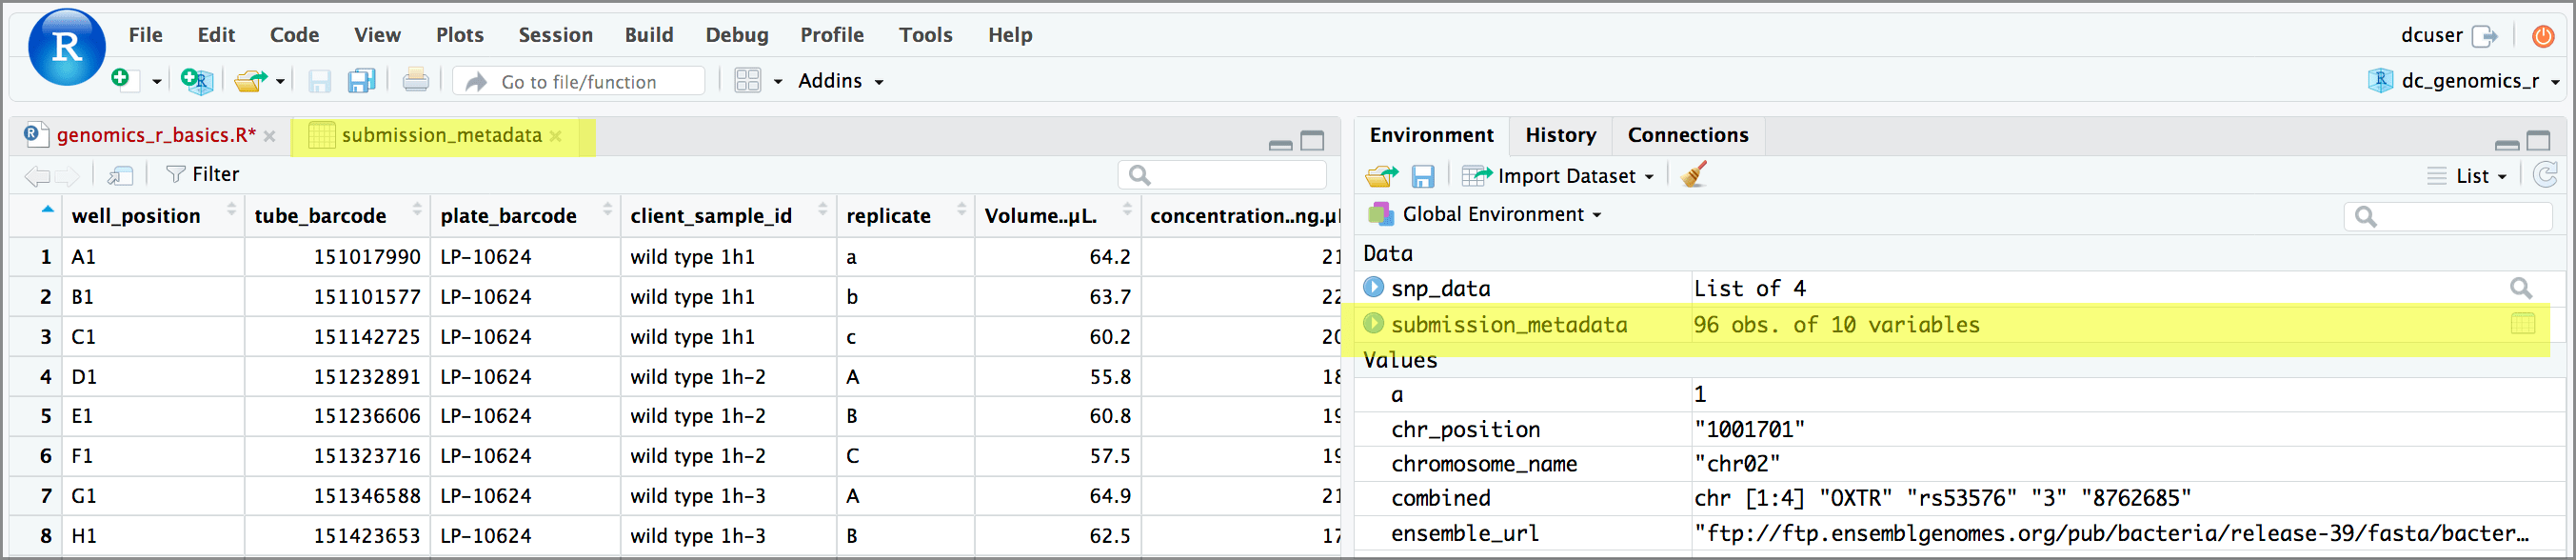Click the environment search field

(x=2447, y=216)
